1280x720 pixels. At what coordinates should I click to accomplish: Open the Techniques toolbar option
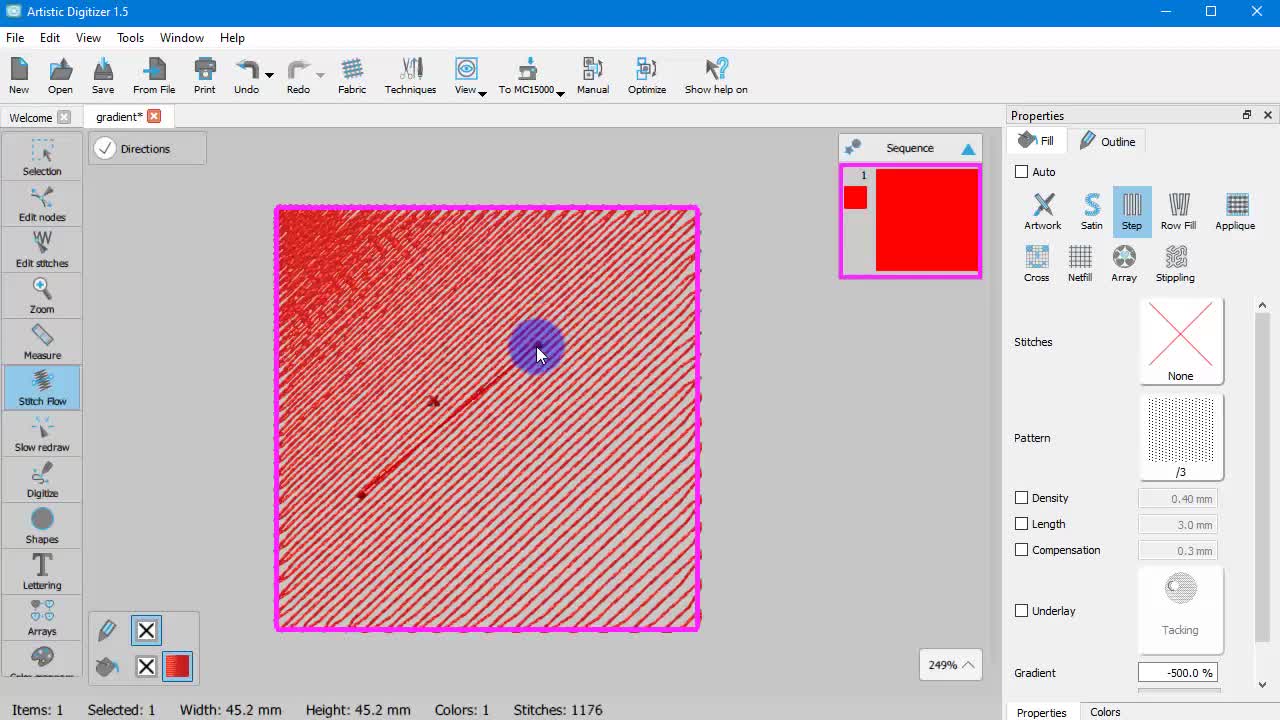(x=410, y=76)
